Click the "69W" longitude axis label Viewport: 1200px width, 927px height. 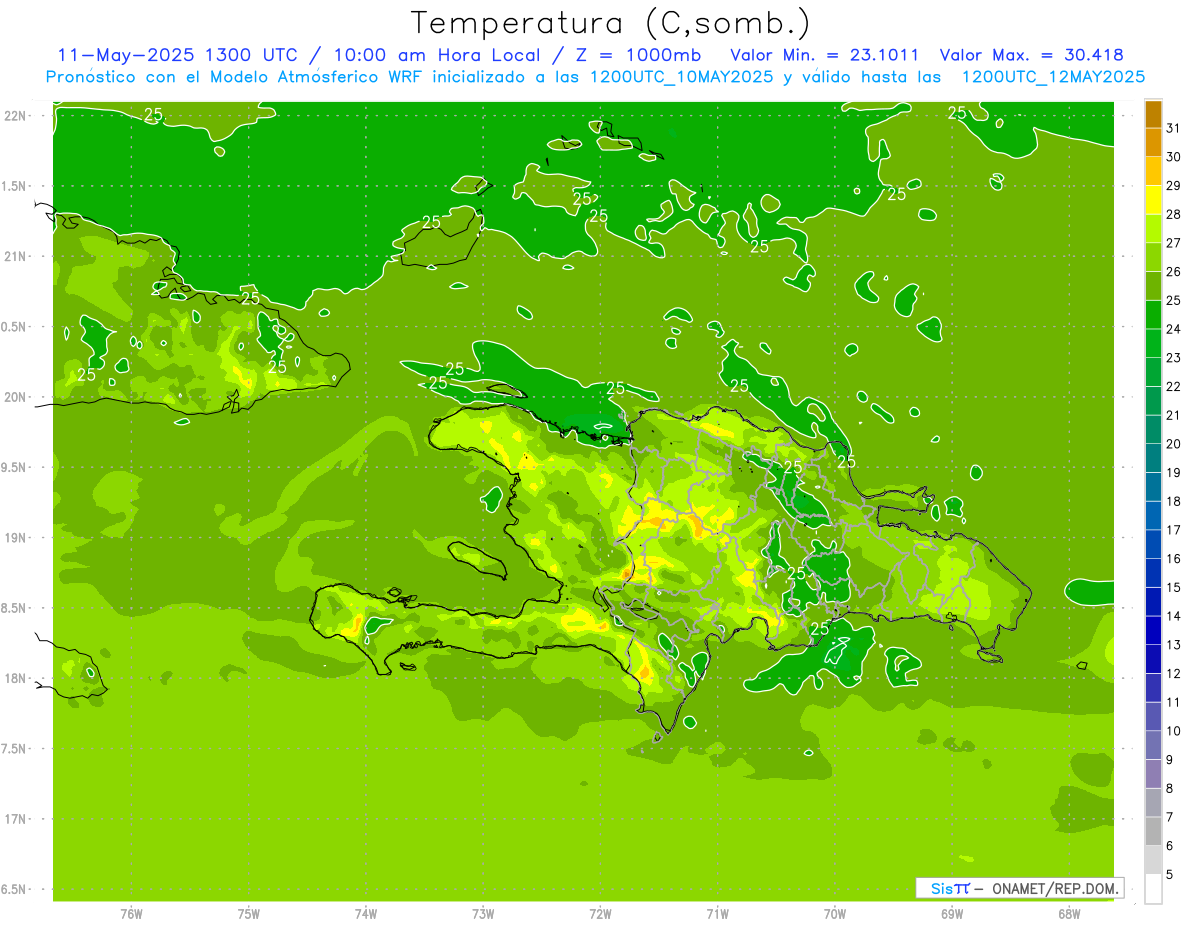[x=952, y=914]
